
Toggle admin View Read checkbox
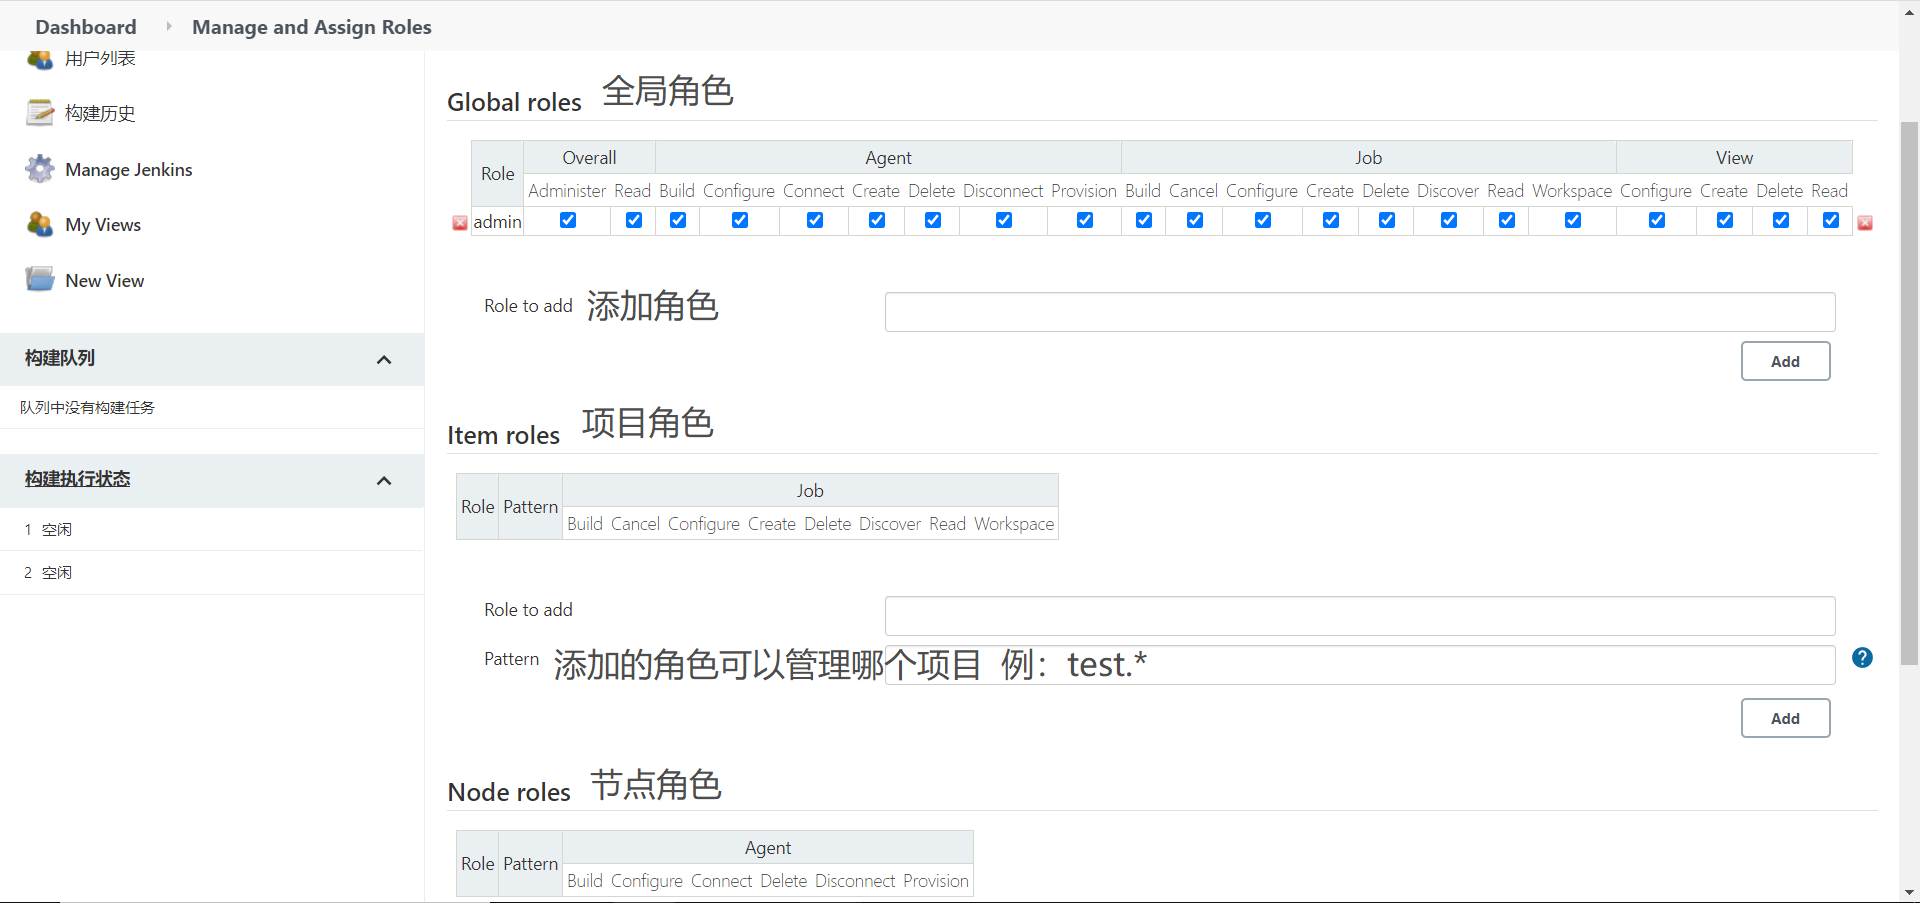click(x=1831, y=220)
